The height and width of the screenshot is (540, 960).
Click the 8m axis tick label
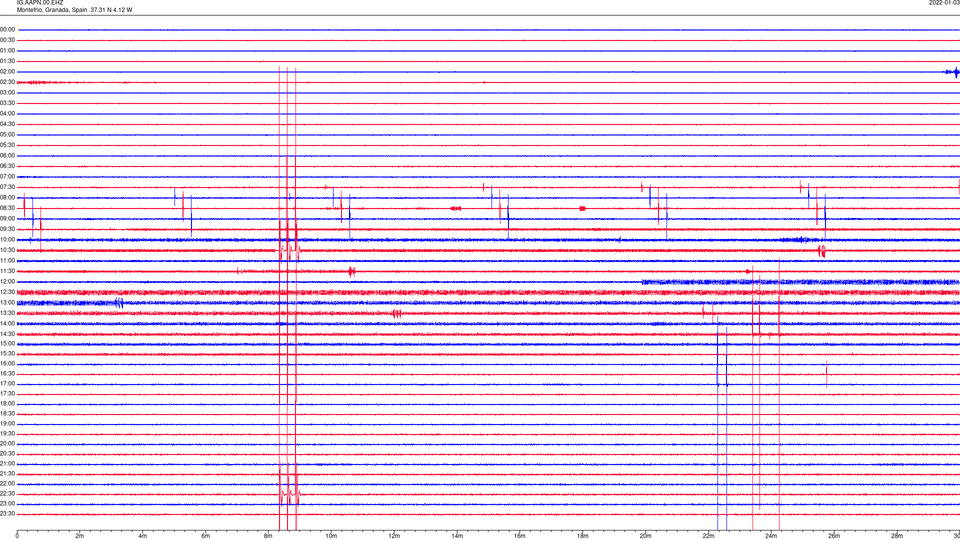pyautogui.click(x=268, y=536)
